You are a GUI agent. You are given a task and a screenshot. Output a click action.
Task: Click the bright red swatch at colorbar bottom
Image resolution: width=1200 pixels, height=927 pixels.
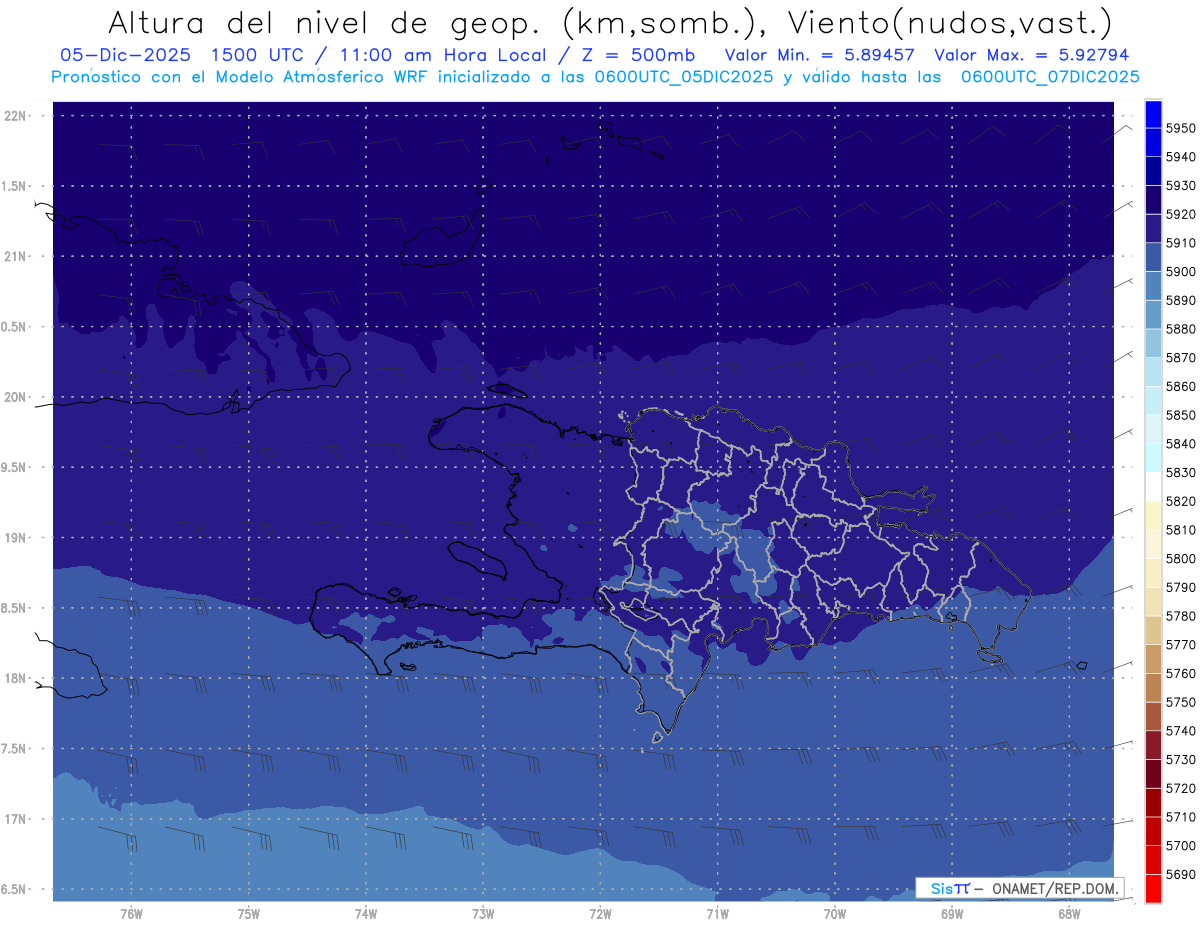click(1153, 888)
